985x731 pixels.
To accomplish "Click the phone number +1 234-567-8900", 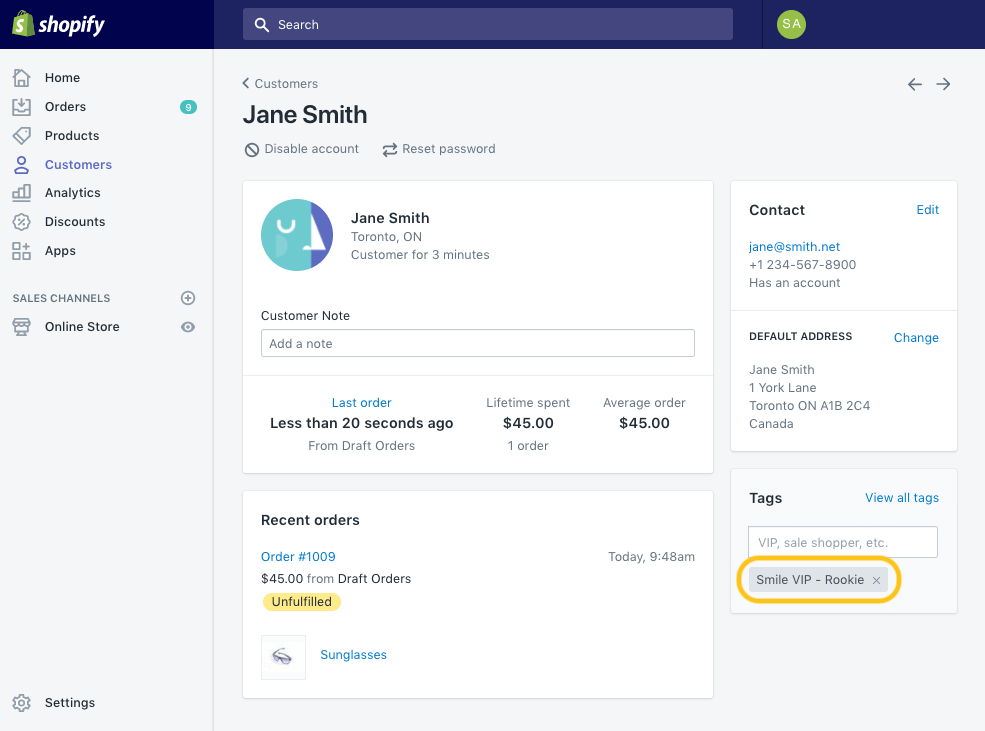I will [x=802, y=265].
